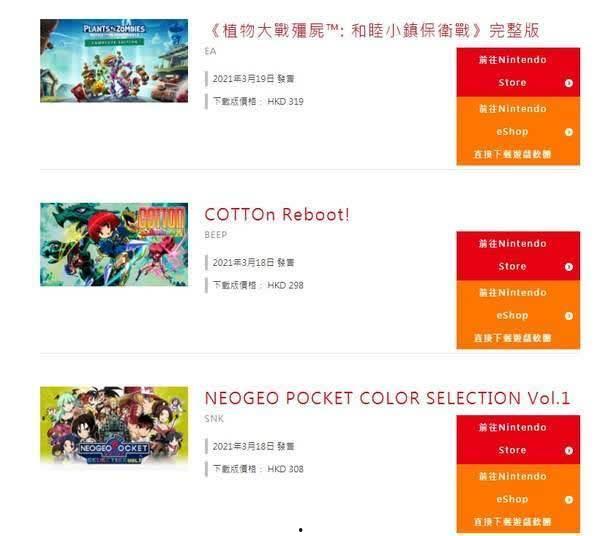Image resolution: width=600 pixels, height=536 pixels.
Task: Open the NEOGEO POCKET COLOR SELECTION Vol.1 title
Action: (387, 398)
